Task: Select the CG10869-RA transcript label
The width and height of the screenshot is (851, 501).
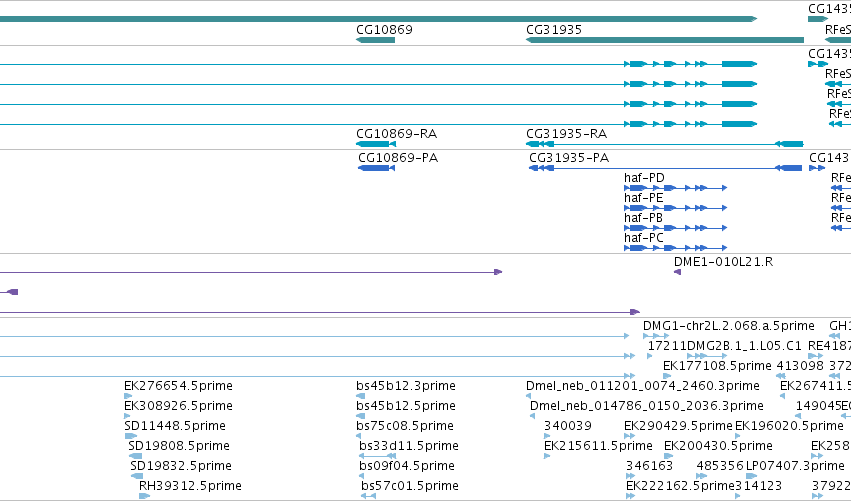Action: (x=396, y=134)
